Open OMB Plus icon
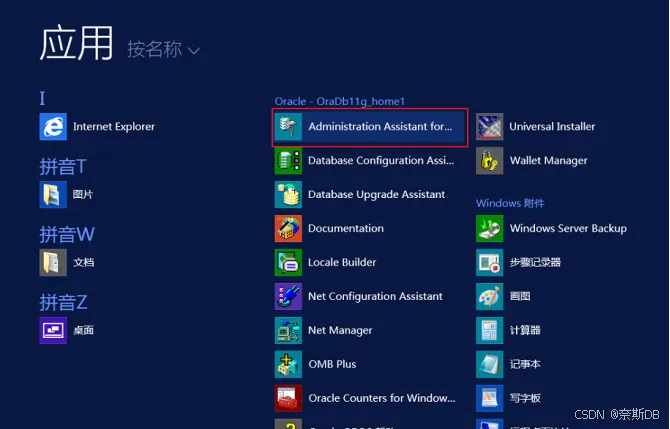Image resolution: width=670 pixels, height=429 pixels. click(288, 364)
